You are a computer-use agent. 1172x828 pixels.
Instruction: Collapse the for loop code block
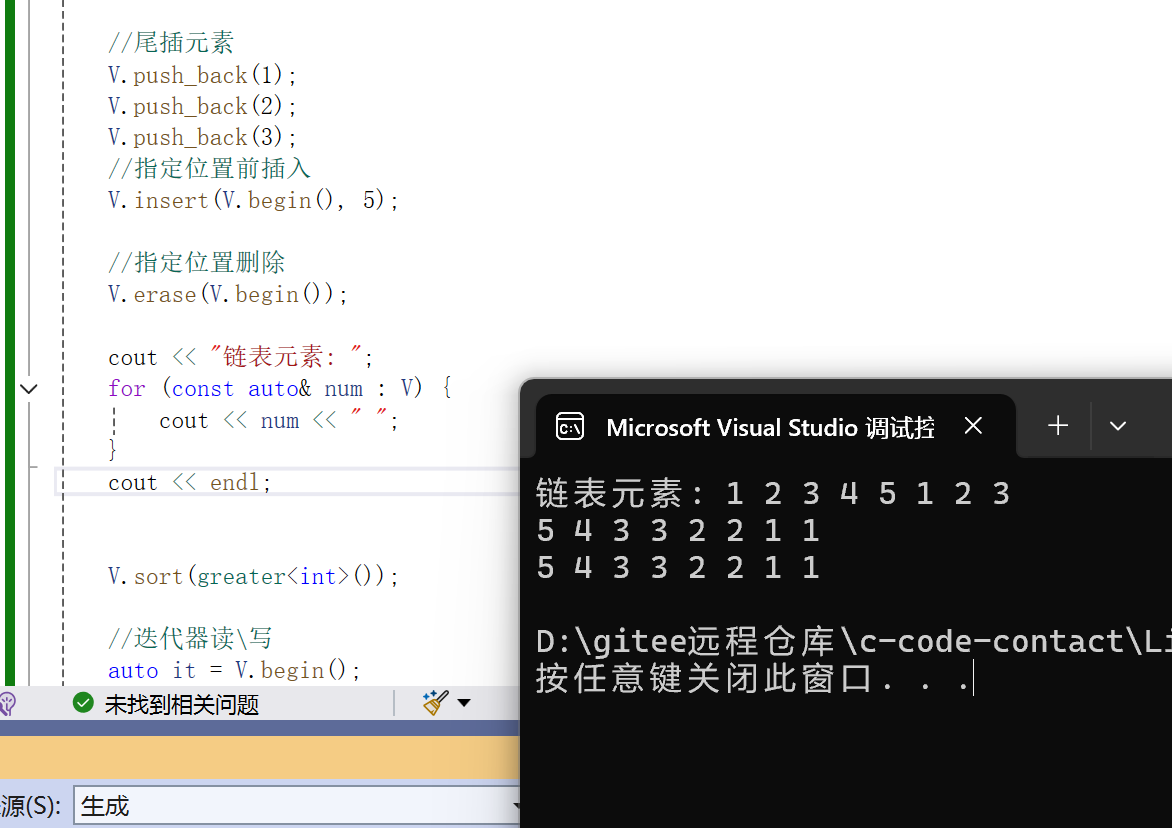point(28,389)
